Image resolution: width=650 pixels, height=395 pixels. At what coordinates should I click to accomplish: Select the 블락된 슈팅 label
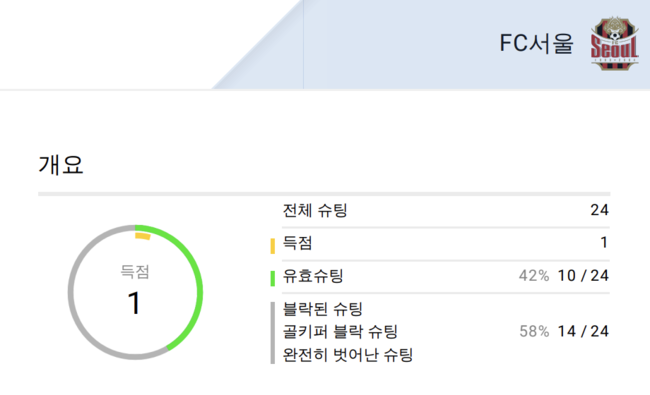tap(323, 309)
